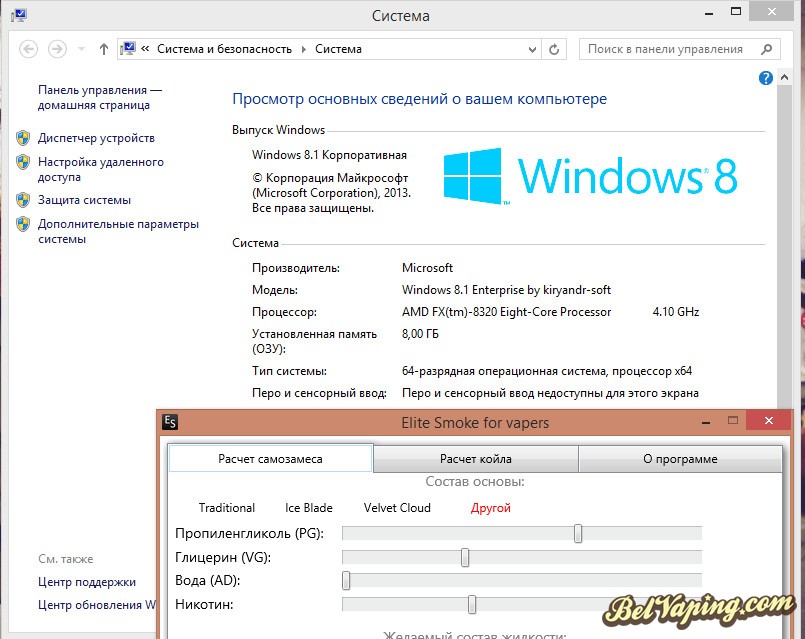The width and height of the screenshot is (805, 639).
Task: Click the Никотин slider handle
Action: [472, 605]
